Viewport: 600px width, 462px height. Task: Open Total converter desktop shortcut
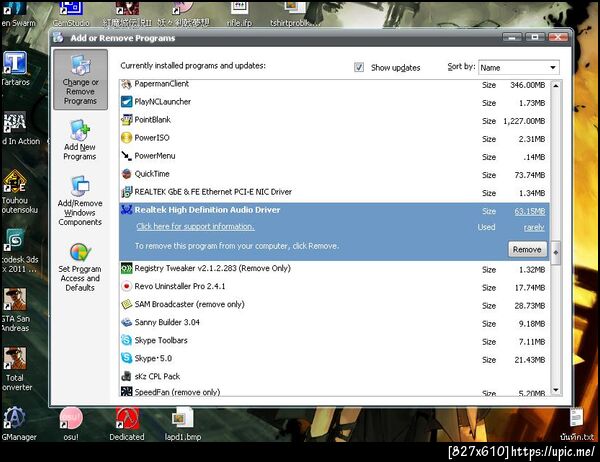pos(15,369)
